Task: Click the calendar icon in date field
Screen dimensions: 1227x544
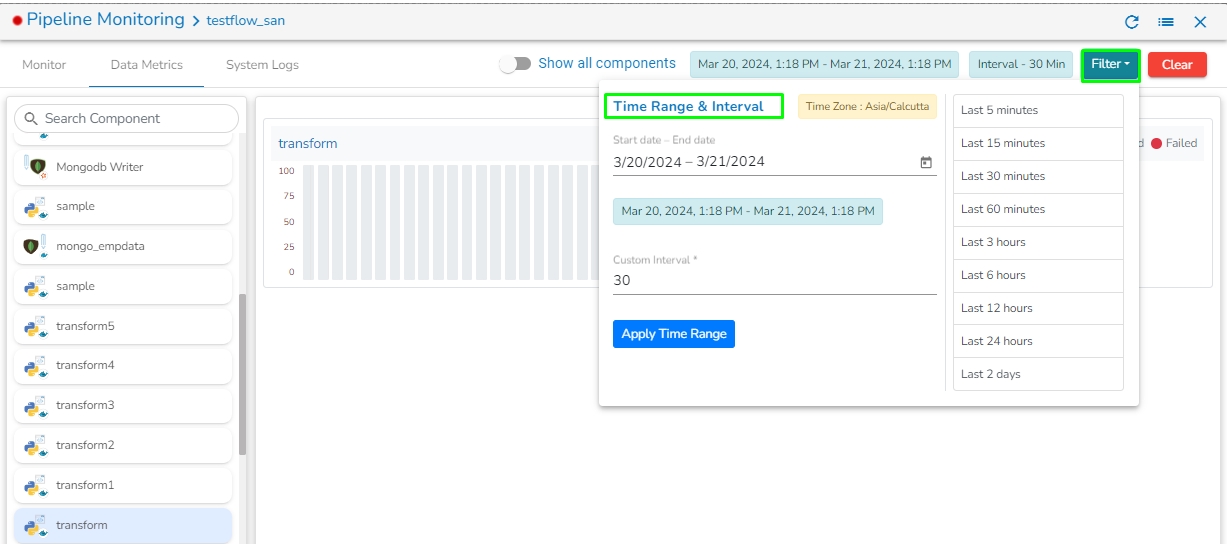Action: [926, 162]
